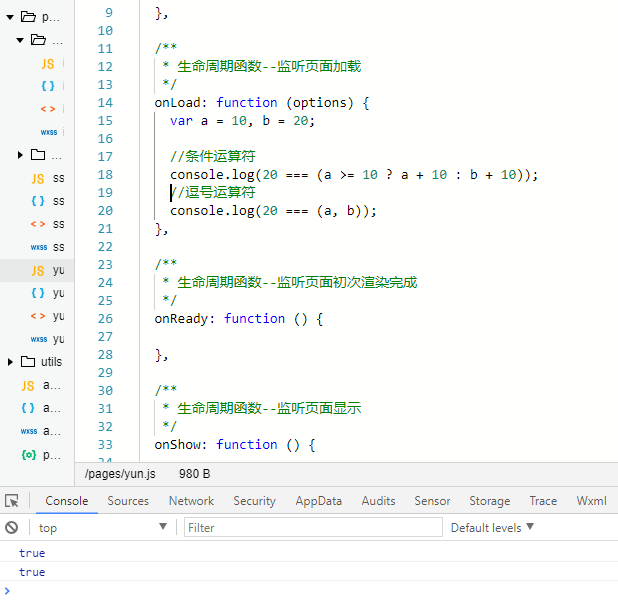Clear the console with the ban icon
Viewport: 618px width, 608px height.
[11, 527]
